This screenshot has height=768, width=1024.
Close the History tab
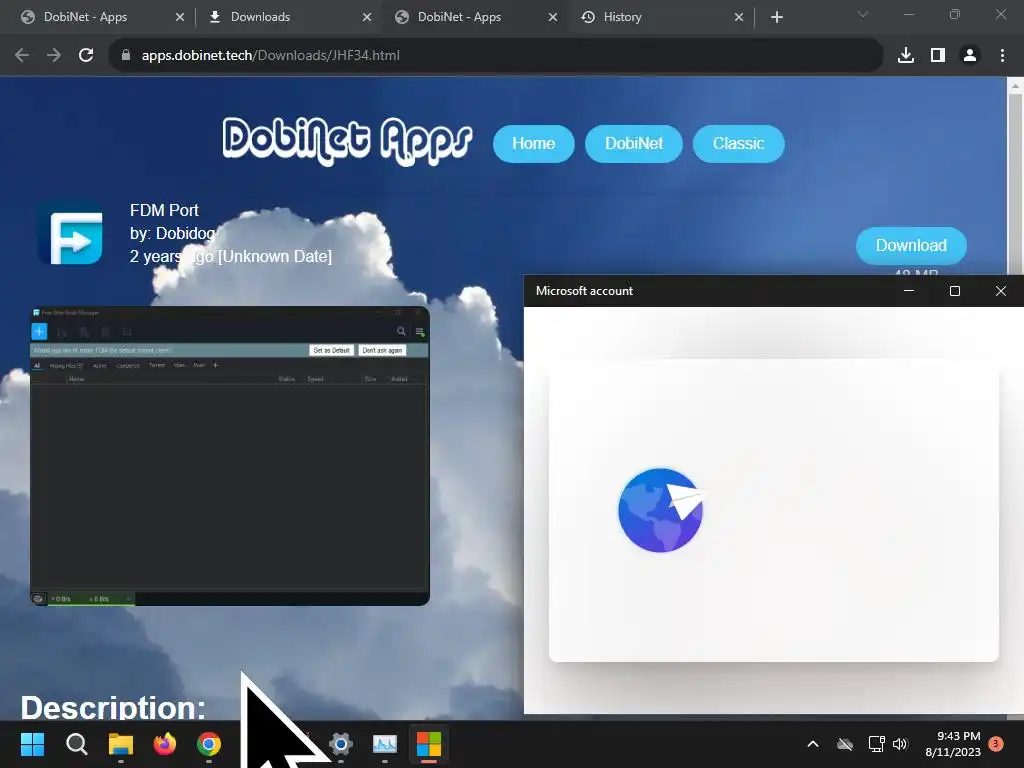pos(739,17)
